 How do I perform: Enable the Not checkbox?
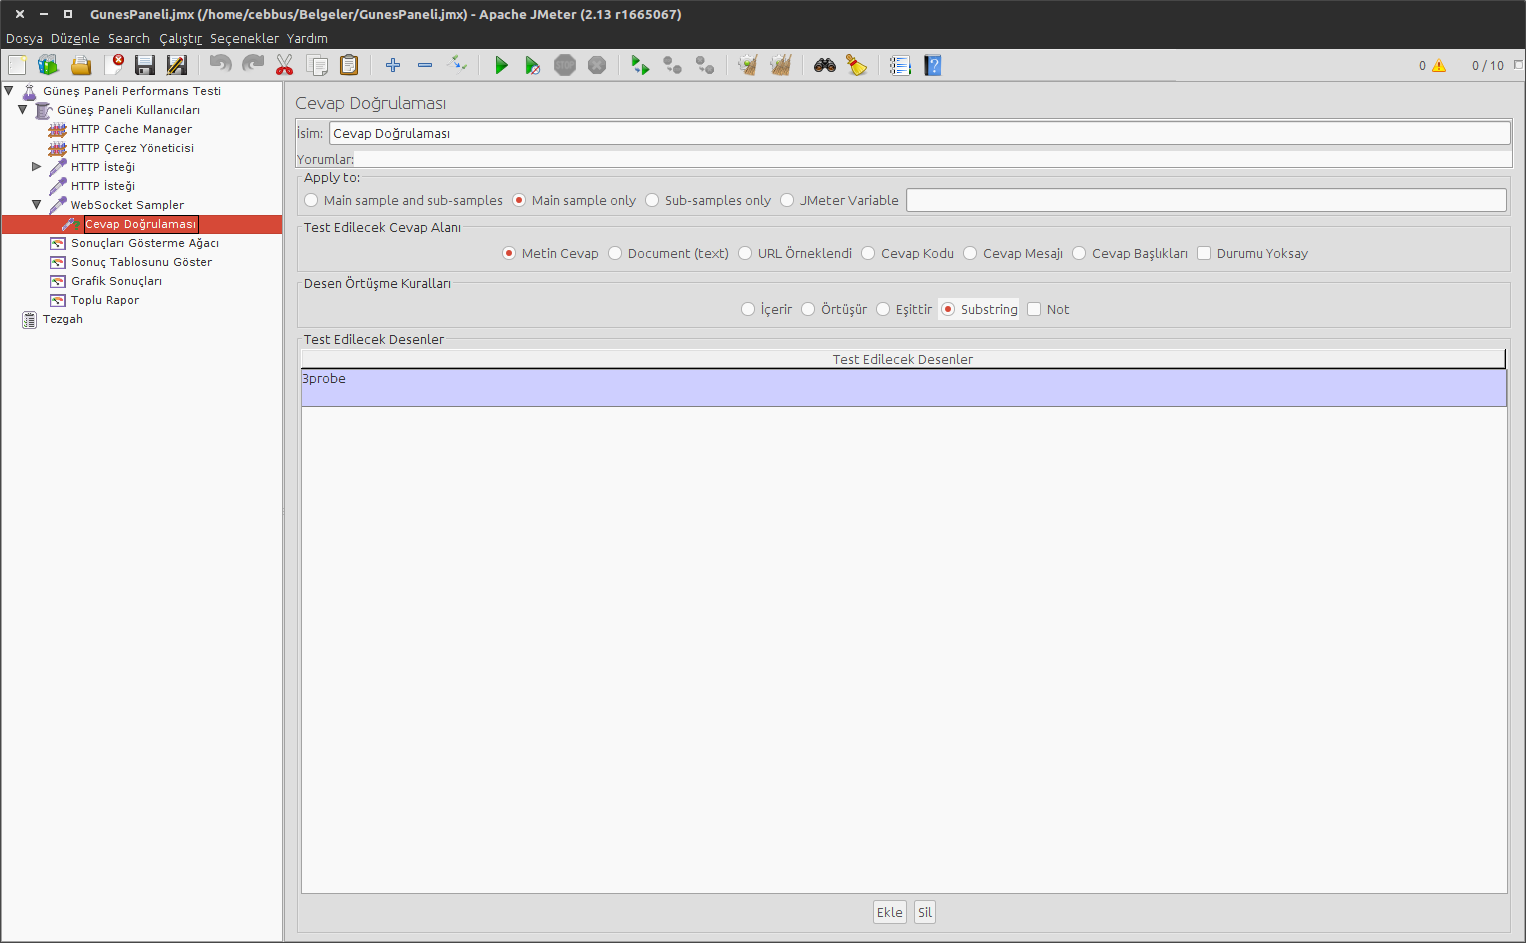(x=1034, y=310)
